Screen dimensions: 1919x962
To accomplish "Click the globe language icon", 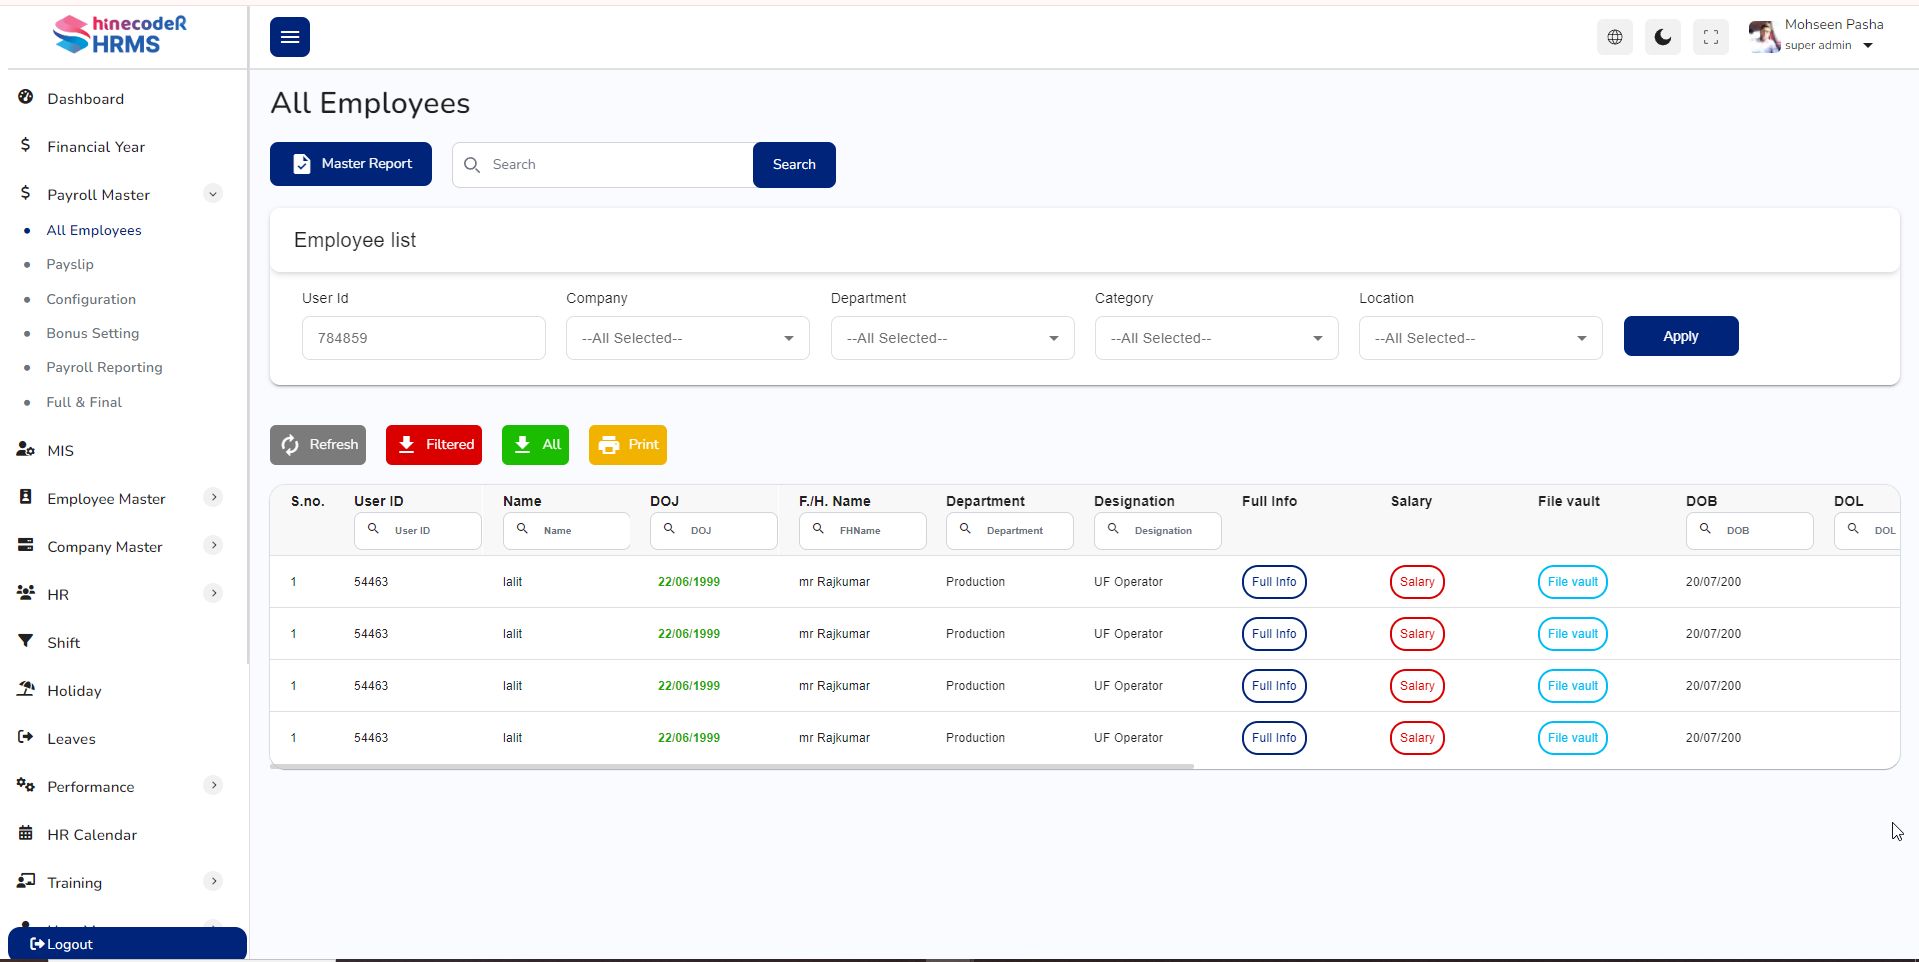I will click(1614, 37).
